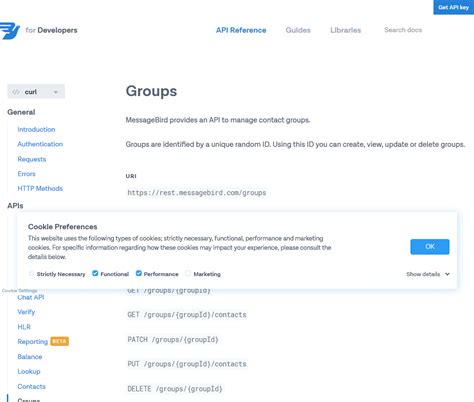Uncheck the Performance cookies checkbox
The height and width of the screenshot is (402, 474).
[x=139, y=273]
